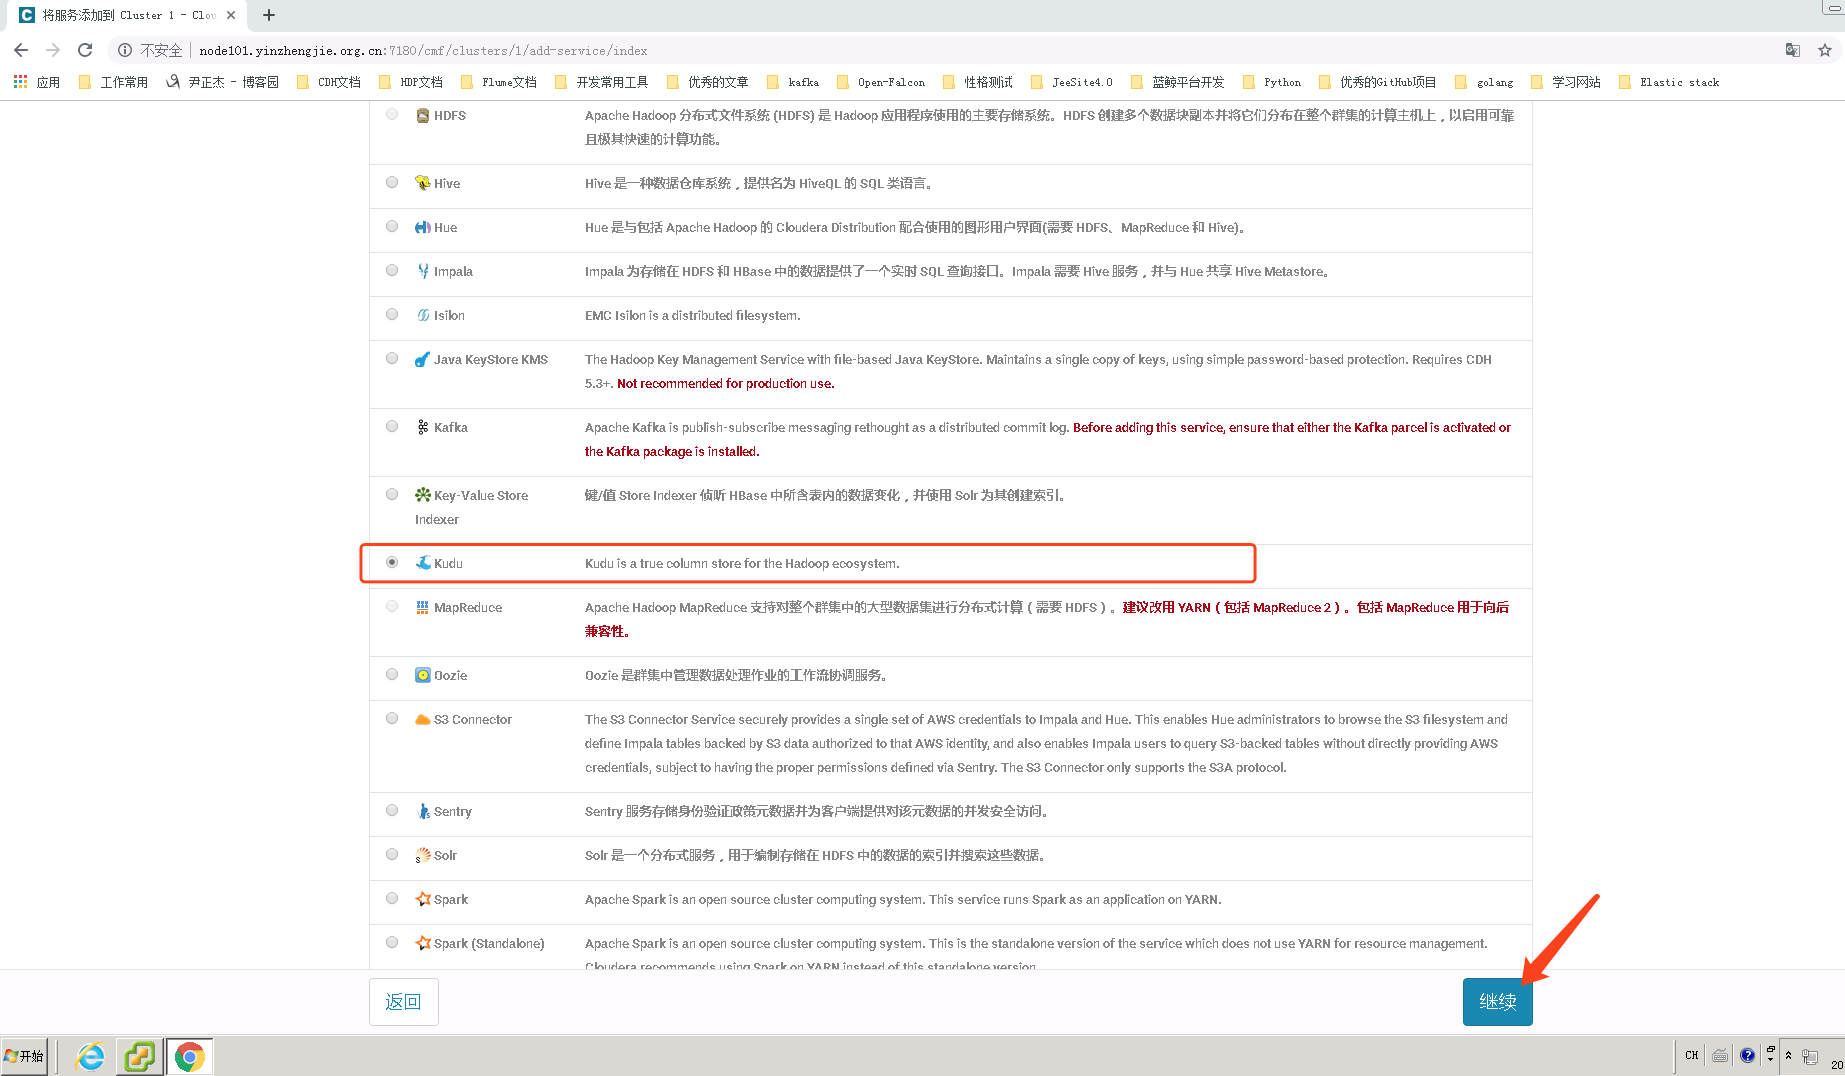This screenshot has height=1076, width=1845.
Task: Select the S3 Connector radio button
Action: coord(392,718)
